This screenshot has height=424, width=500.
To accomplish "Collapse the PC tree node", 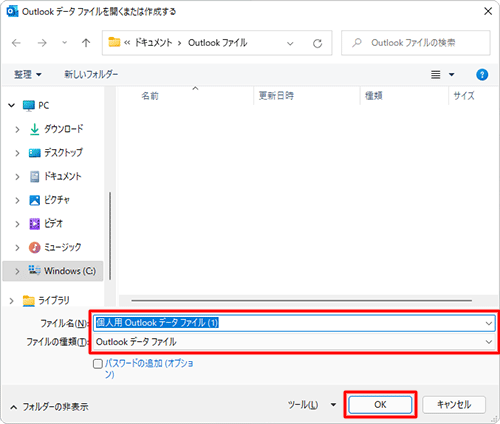I will [x=11, y=105].
